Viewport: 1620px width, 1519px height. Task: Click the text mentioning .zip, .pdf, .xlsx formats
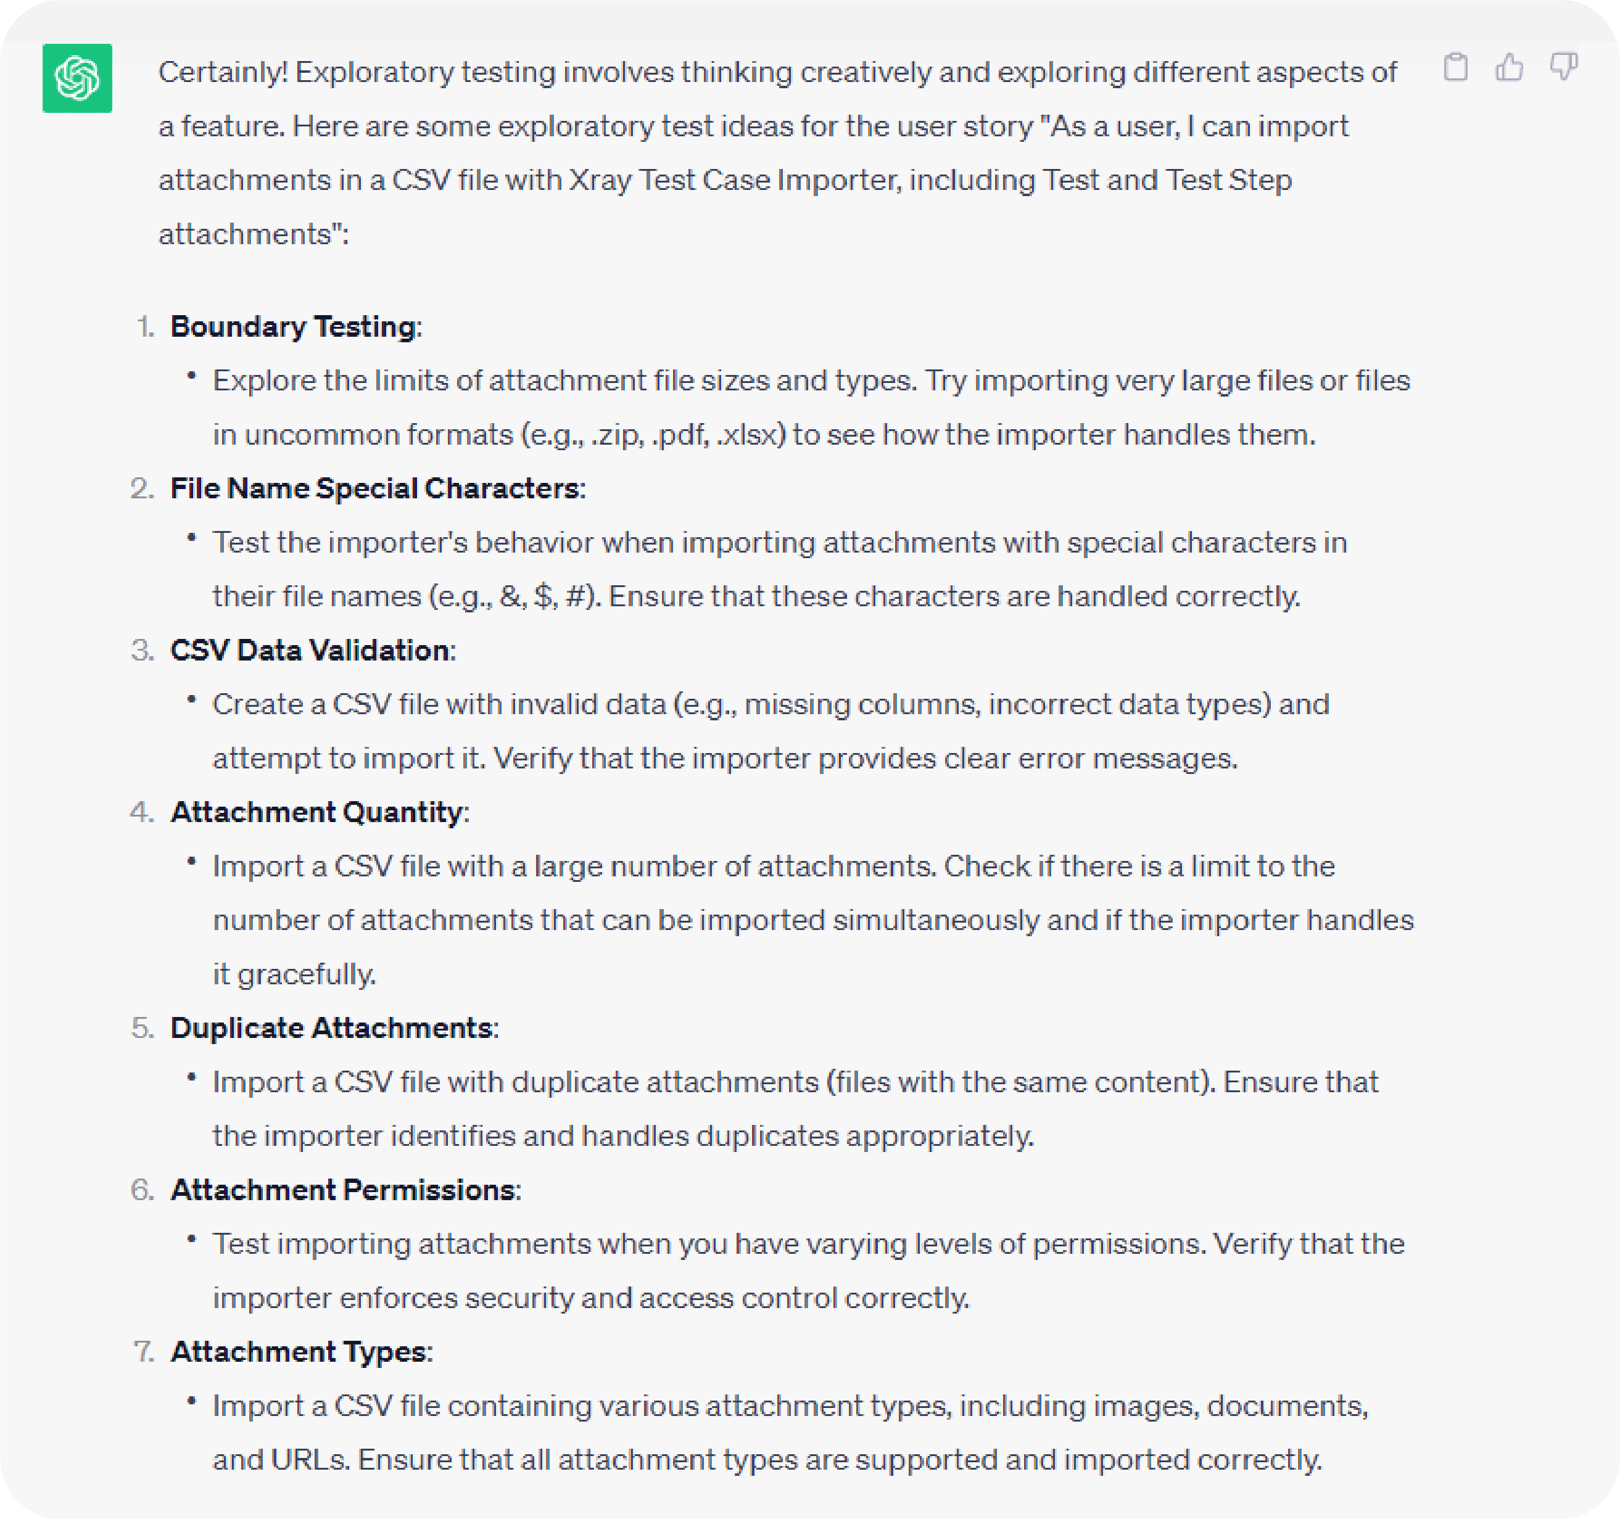660,434
